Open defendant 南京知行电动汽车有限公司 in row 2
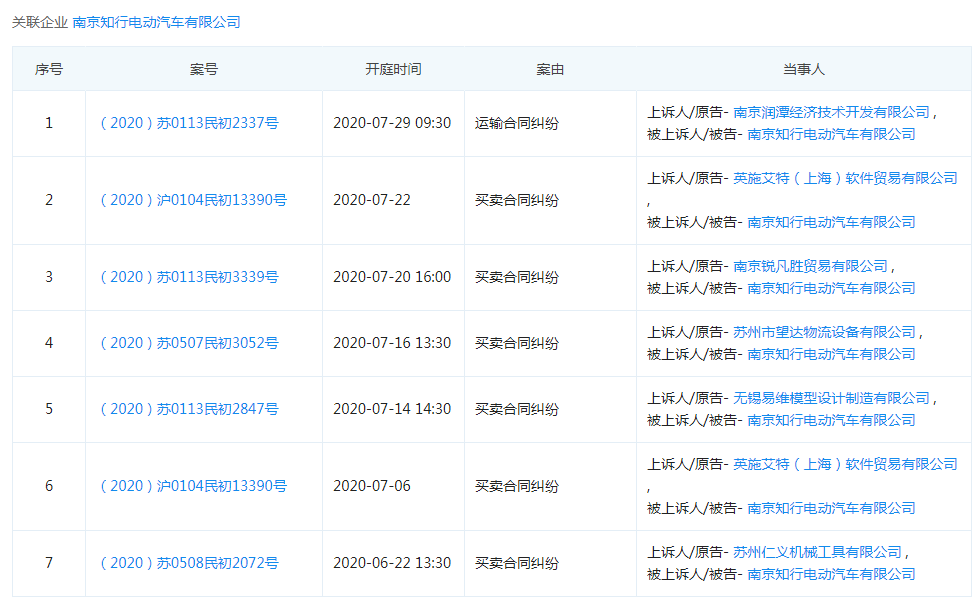Image resolution: width=979 pixels, height=615 pixels. [831, 222]
